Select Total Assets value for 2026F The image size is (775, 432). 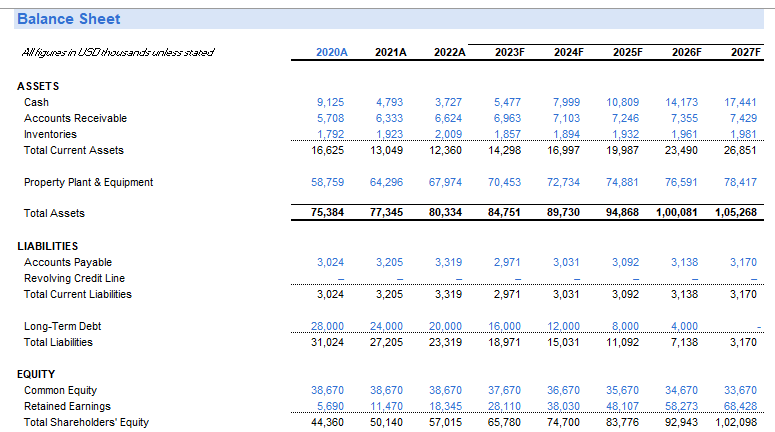677,213
